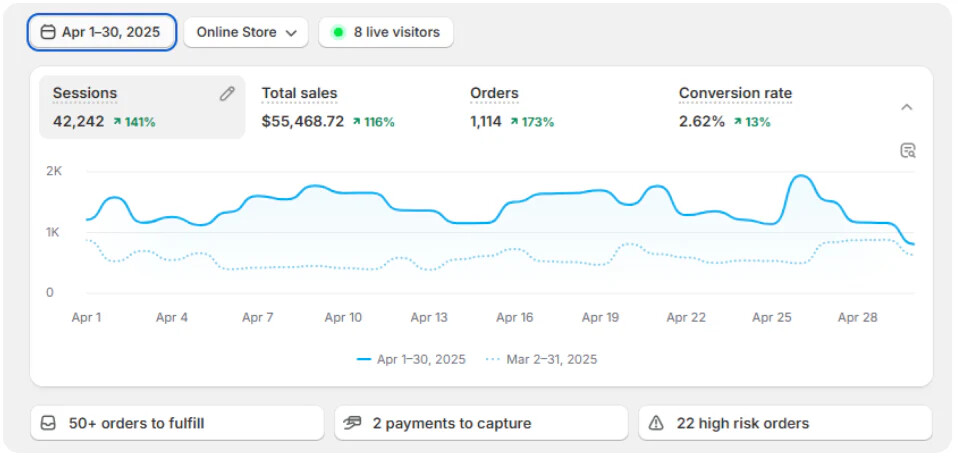Image resolution: width=958 pixels, height=457 pixels.
Task: Select the Total sales metric tab
Action: [353, 108]
